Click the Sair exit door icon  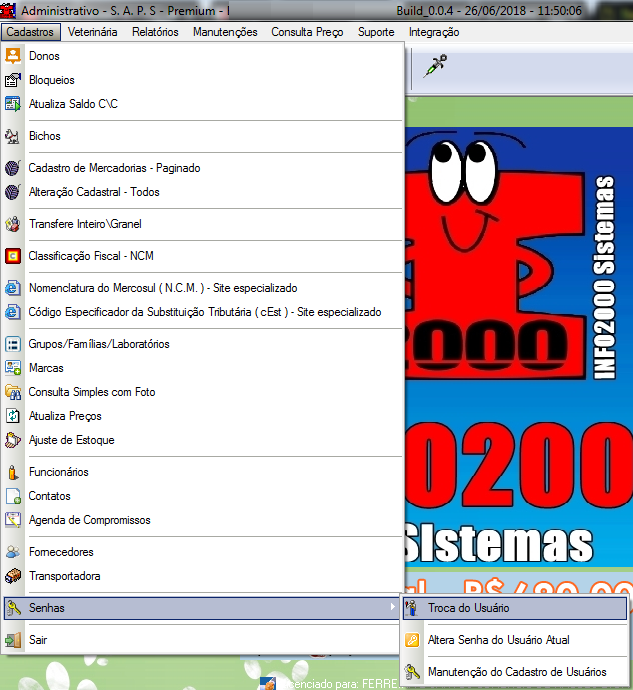point(13,640)
